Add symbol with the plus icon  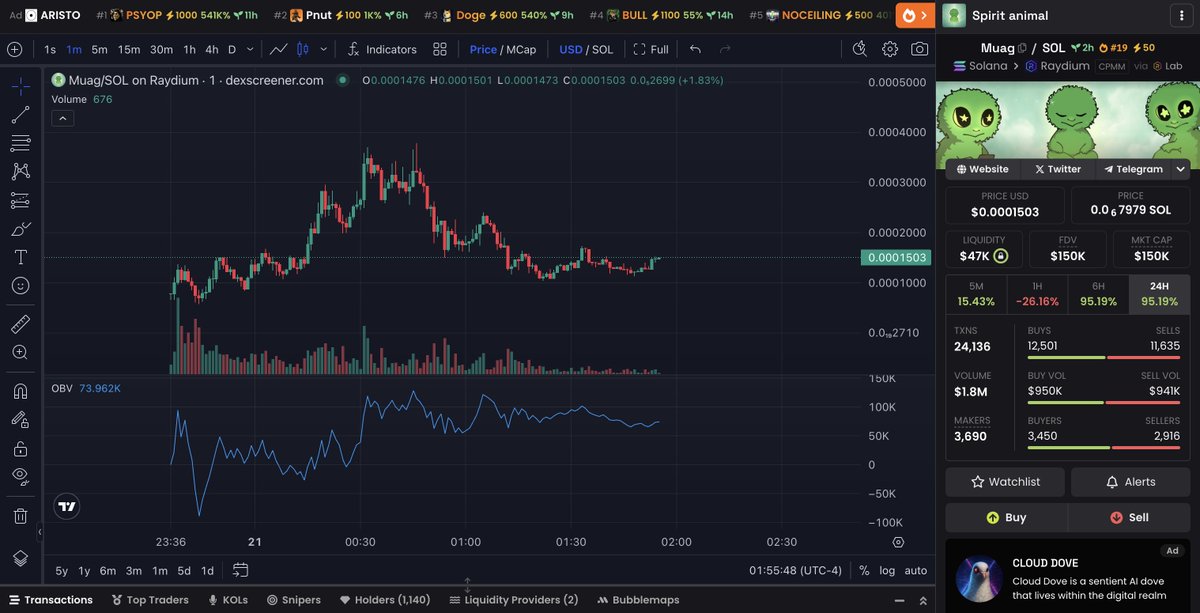pos(14,49)
